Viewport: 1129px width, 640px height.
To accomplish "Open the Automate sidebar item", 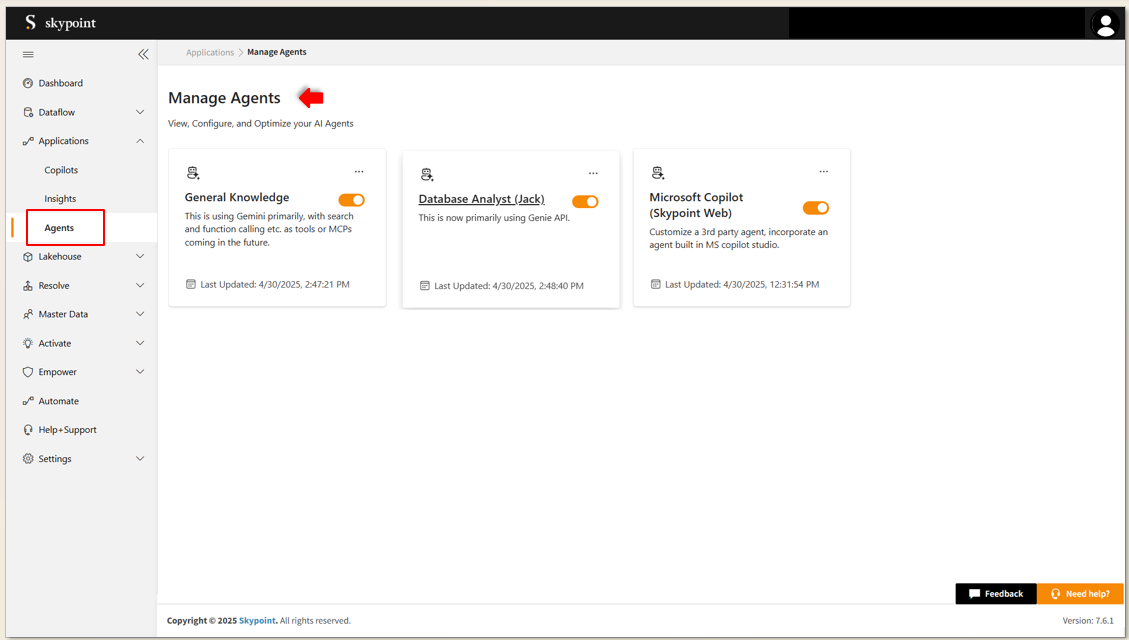I will [x=59, y=401].
